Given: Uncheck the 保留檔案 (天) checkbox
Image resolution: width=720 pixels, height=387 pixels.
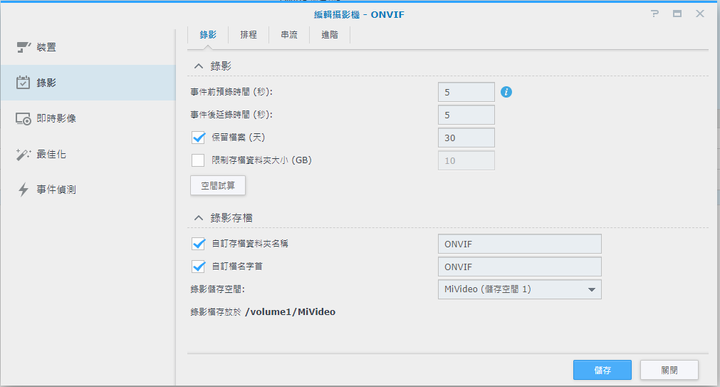Looking at the screenshot, I should 198,137.
